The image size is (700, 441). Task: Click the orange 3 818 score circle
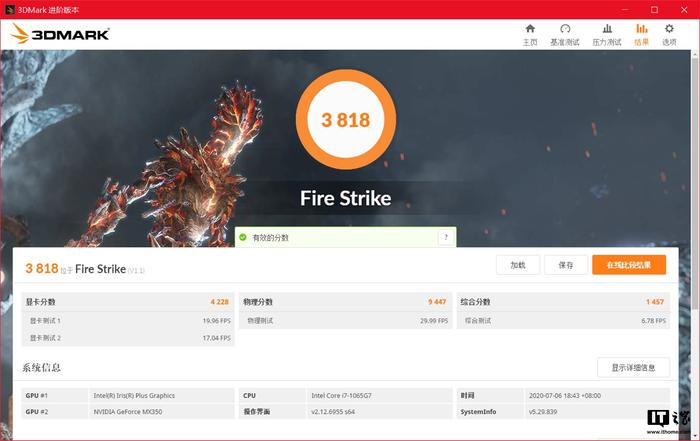346,120
